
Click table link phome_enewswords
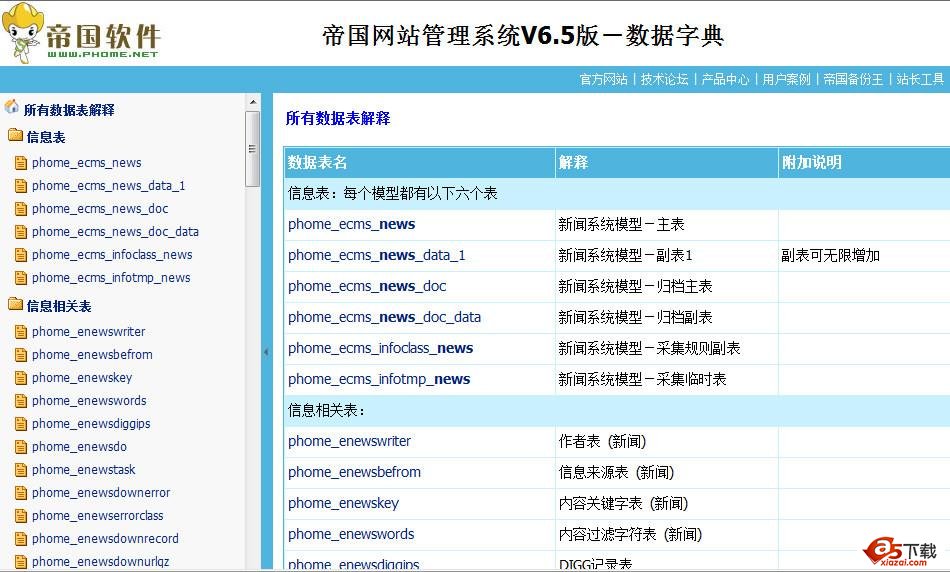coord(351,534)
